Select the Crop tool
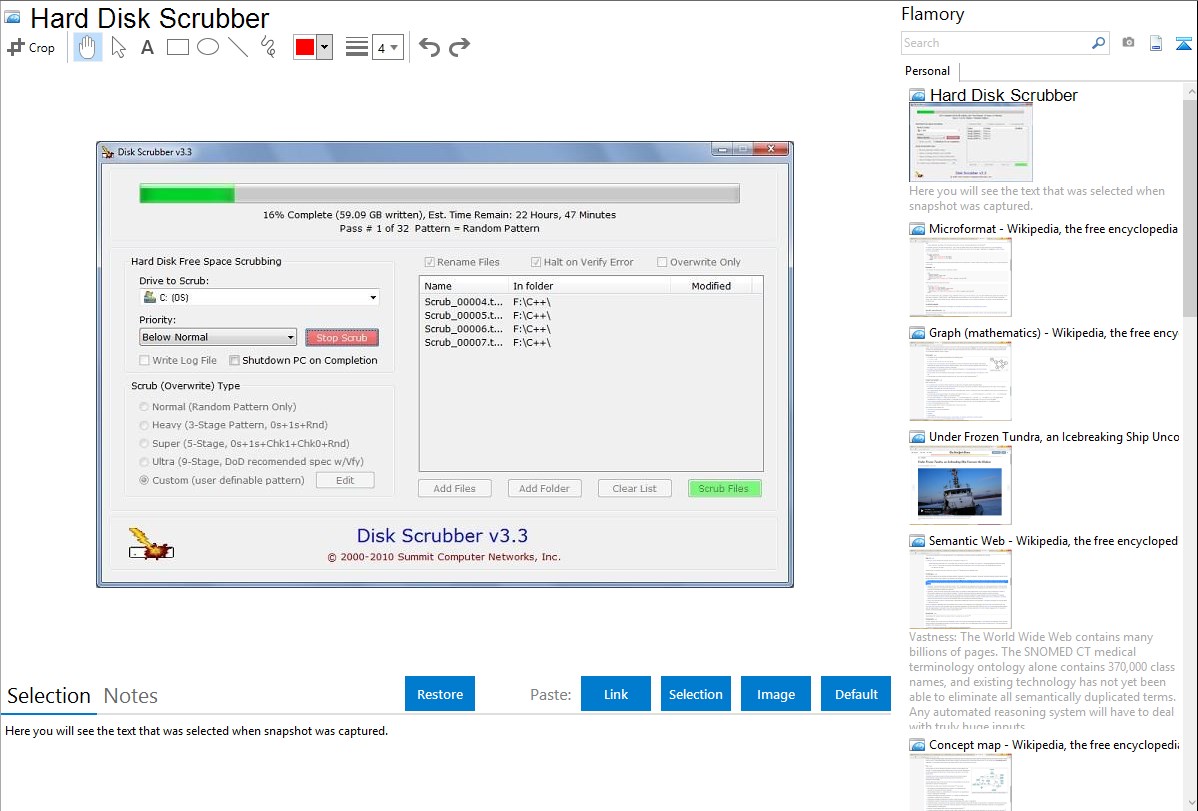This screenshot has width=1198, height=811. tap(31, 47)
